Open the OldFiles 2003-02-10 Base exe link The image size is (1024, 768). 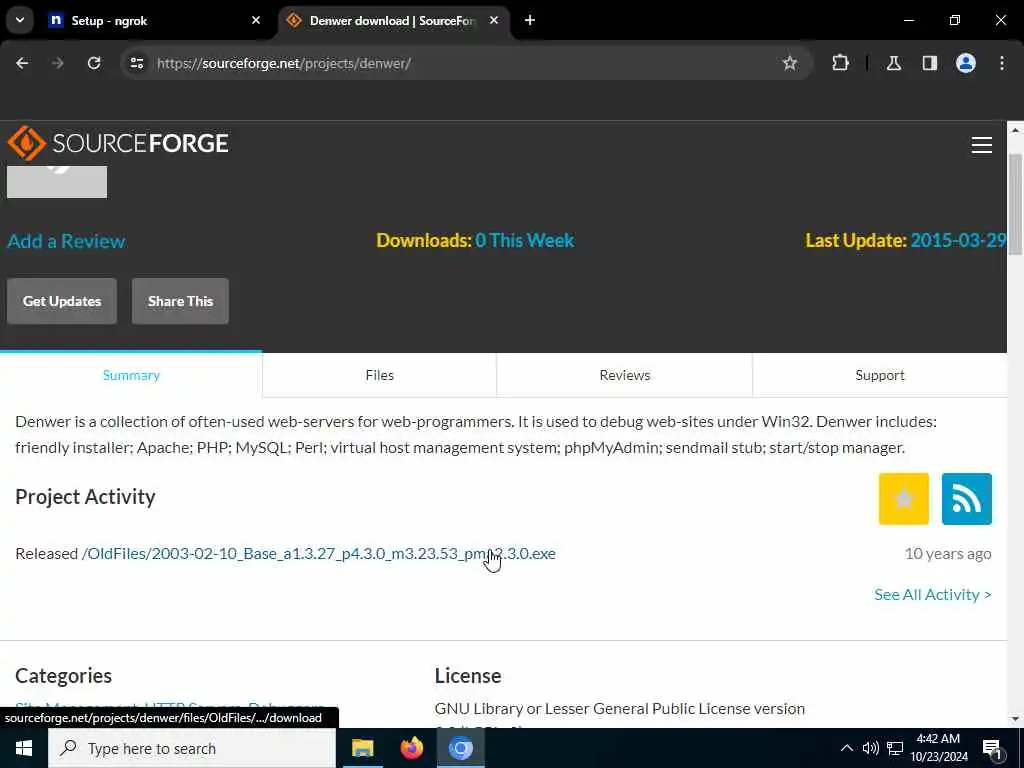tap(319, 554)
